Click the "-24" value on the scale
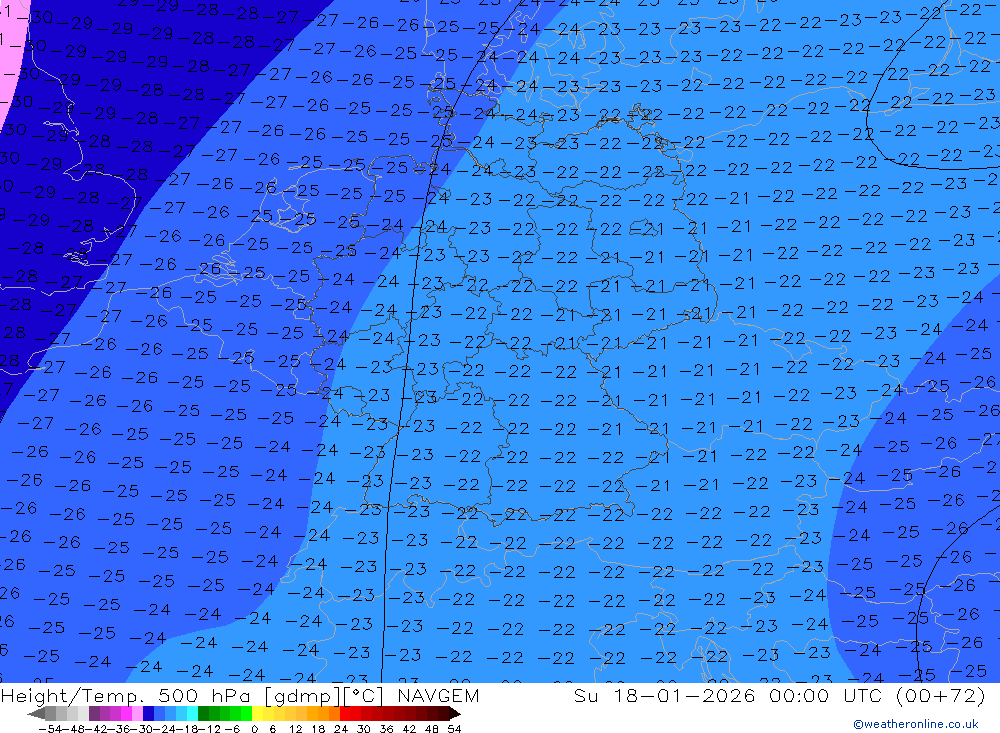Image resolution: width=1000 pixels, height=733 pixels. [x=164, y=729]
